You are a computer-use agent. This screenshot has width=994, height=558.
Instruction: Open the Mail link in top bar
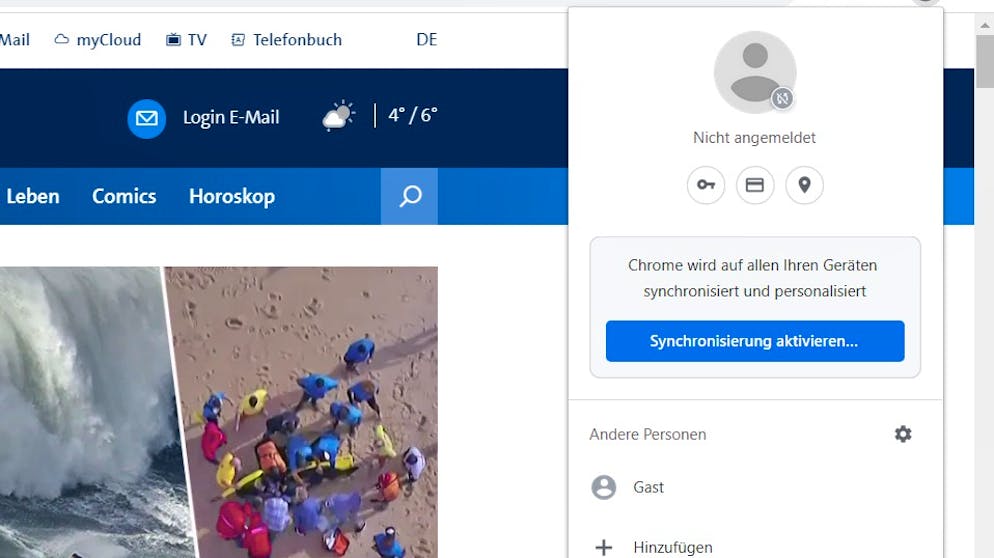(15, 40)
